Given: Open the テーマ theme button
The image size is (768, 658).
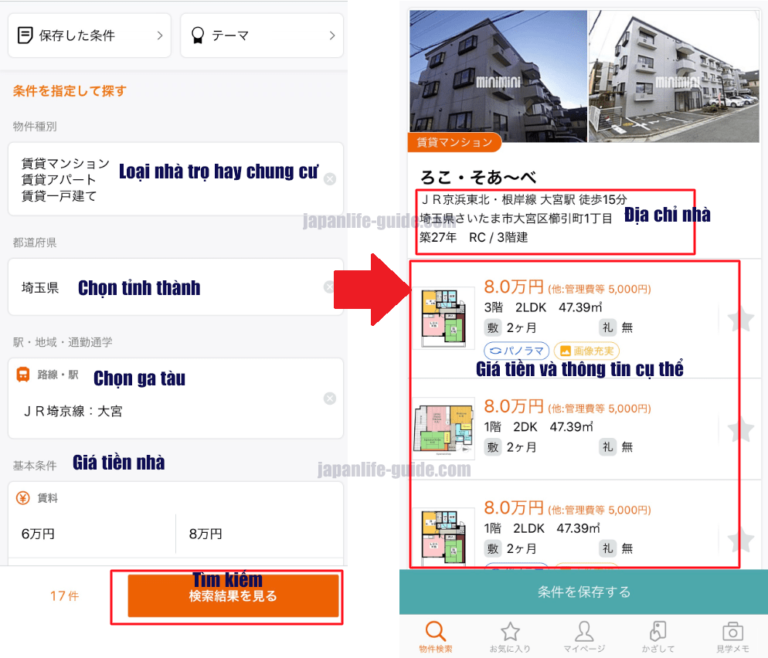Looking at the screenshot, I should [x=262, y=35].
